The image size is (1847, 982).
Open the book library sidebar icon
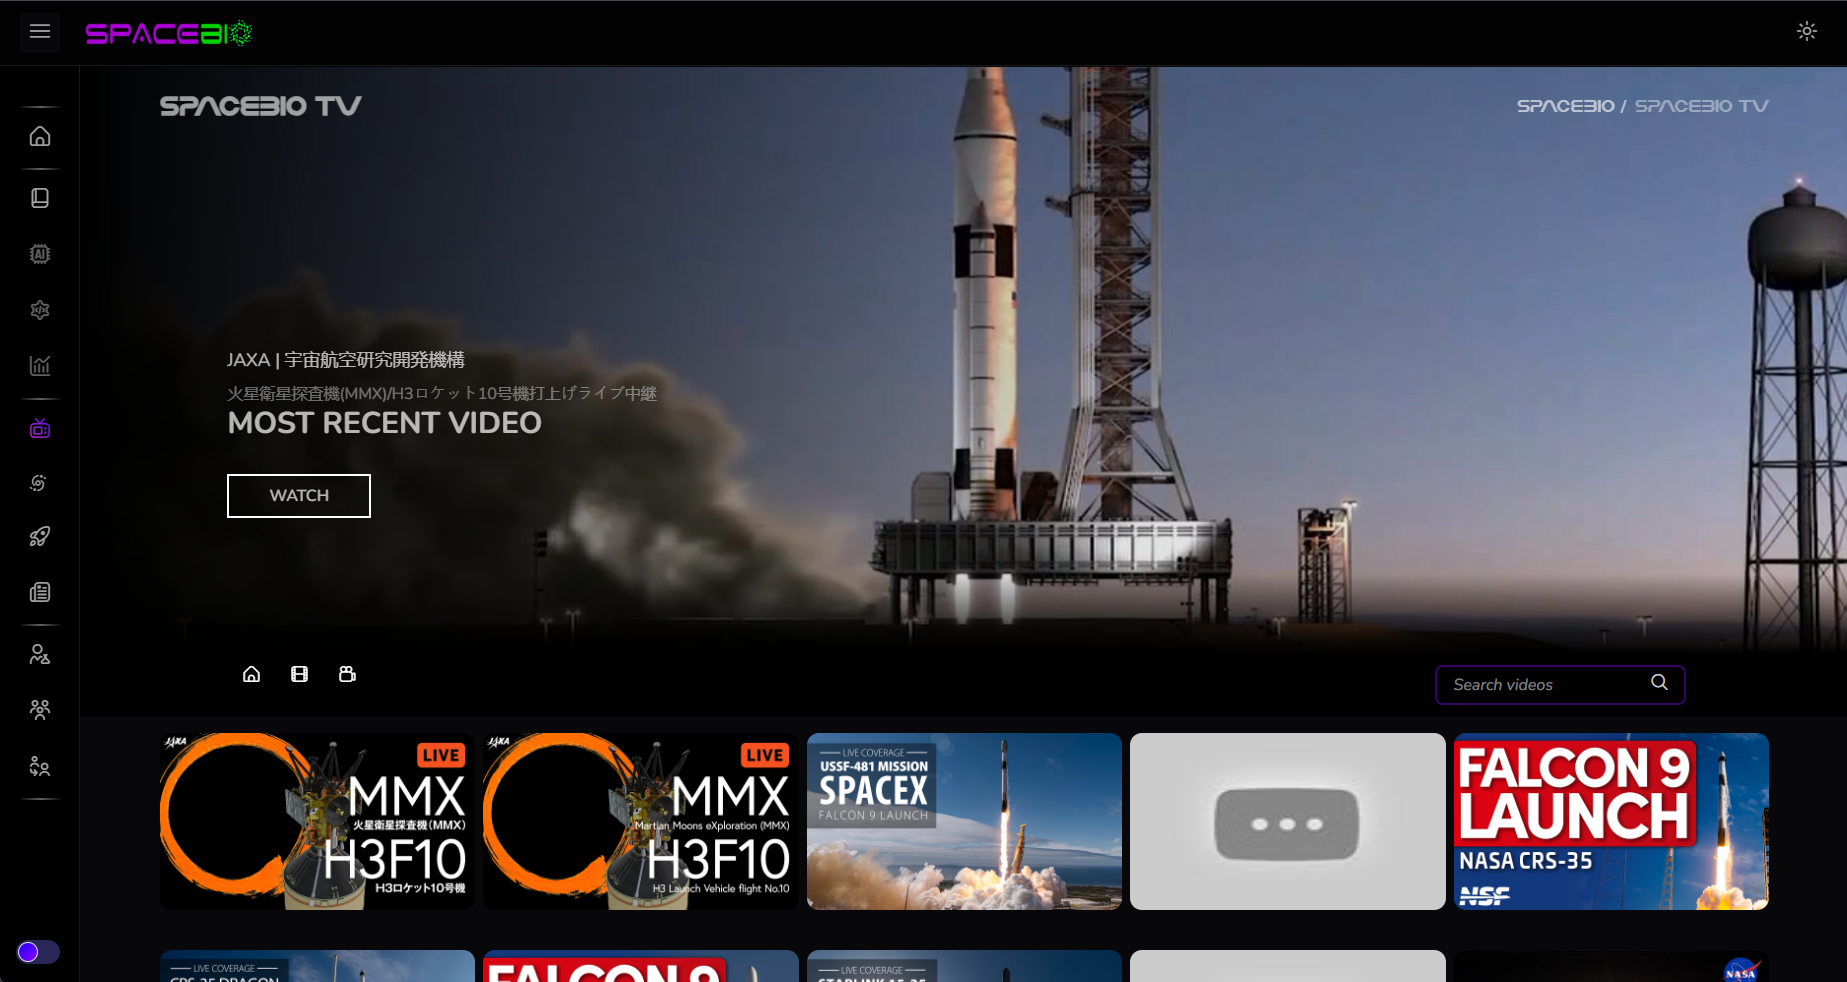[40, 198]
